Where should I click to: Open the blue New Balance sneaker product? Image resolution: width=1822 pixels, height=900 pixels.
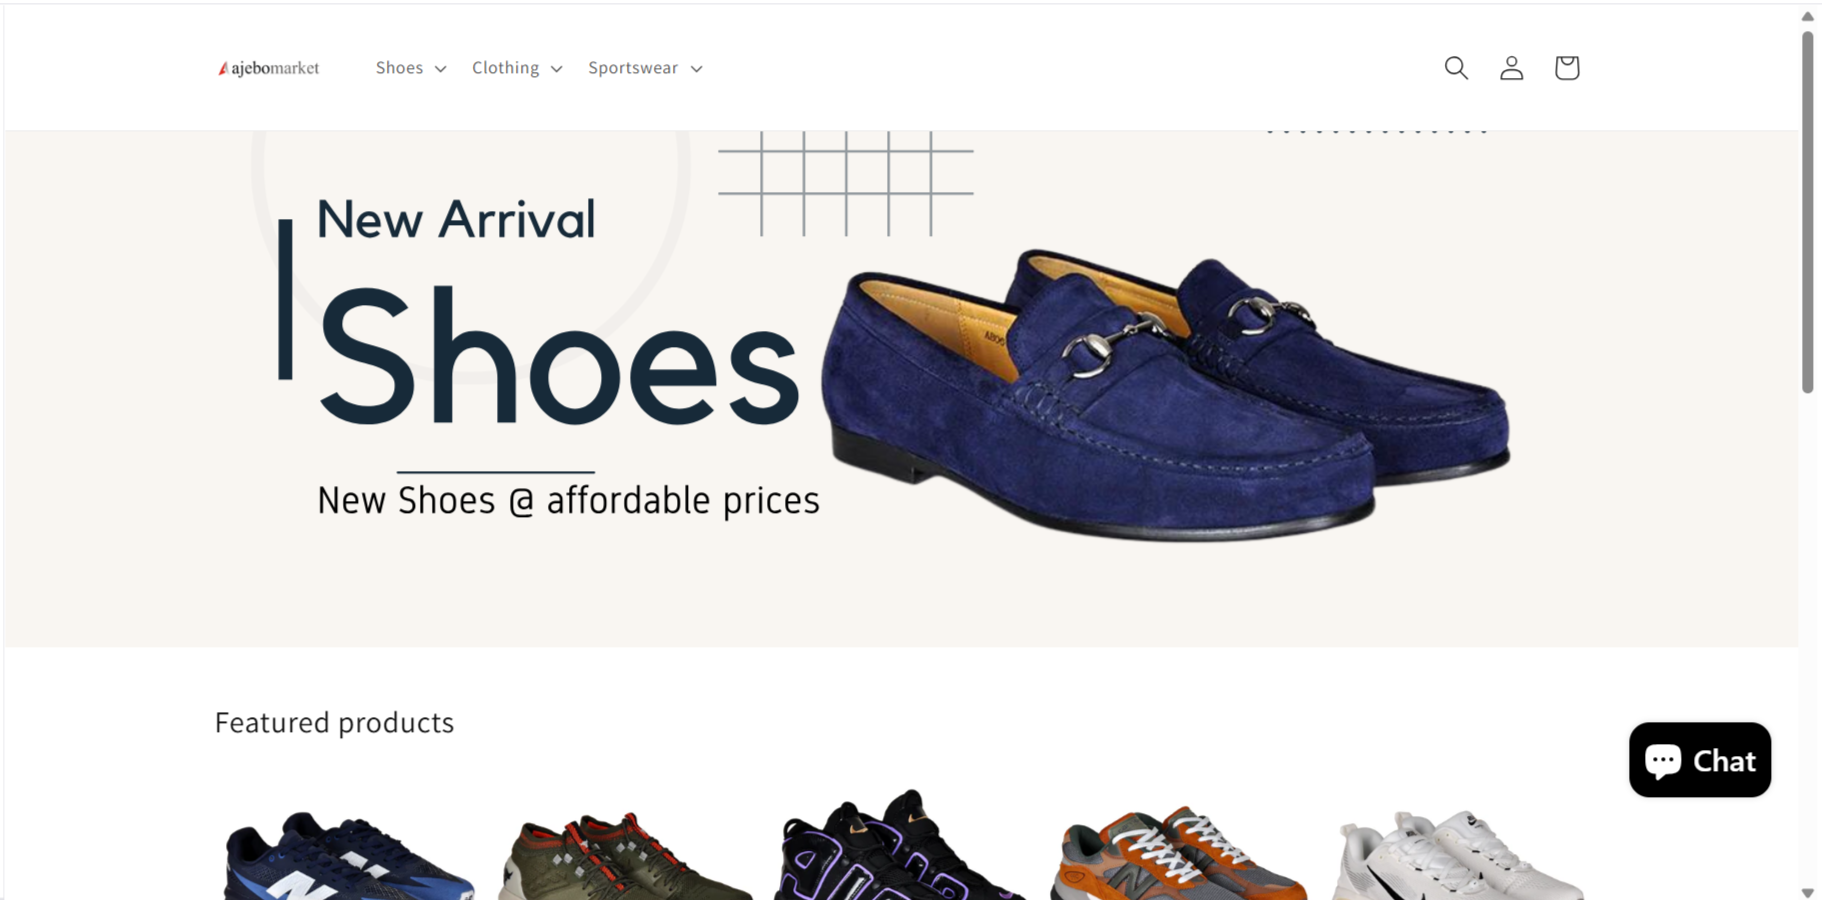[x=348, y=855]
